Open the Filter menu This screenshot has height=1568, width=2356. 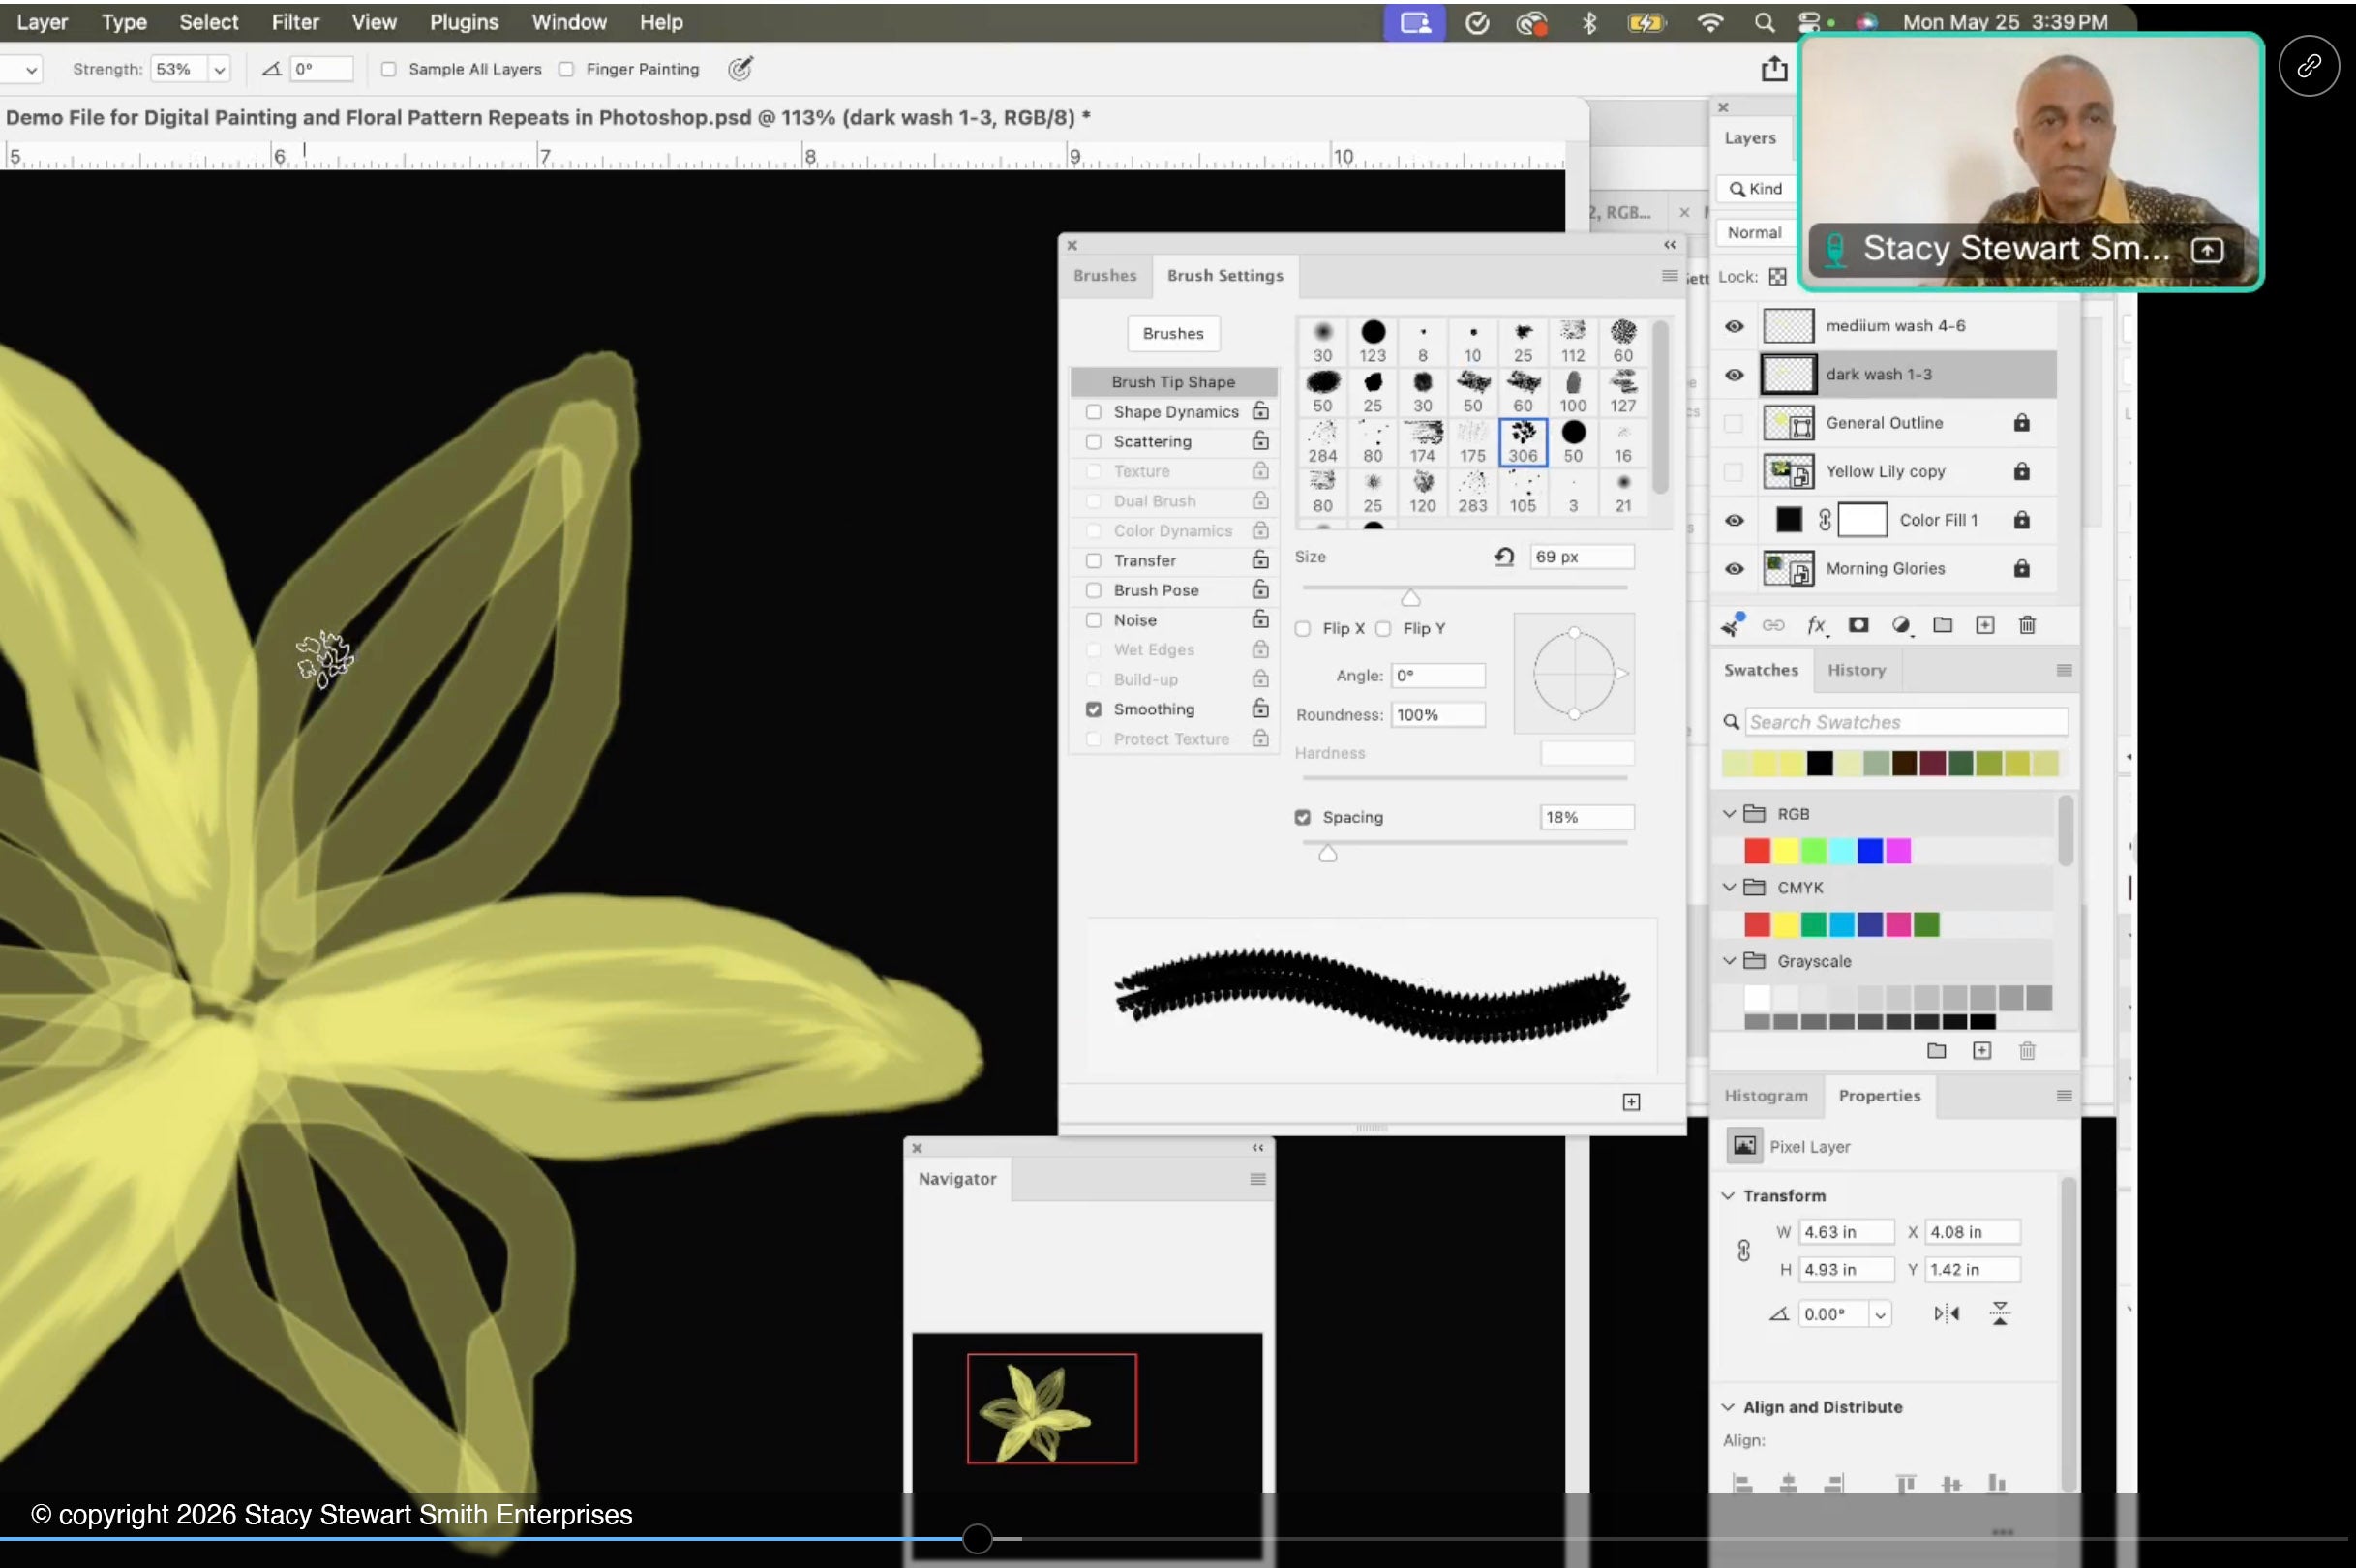295,22
